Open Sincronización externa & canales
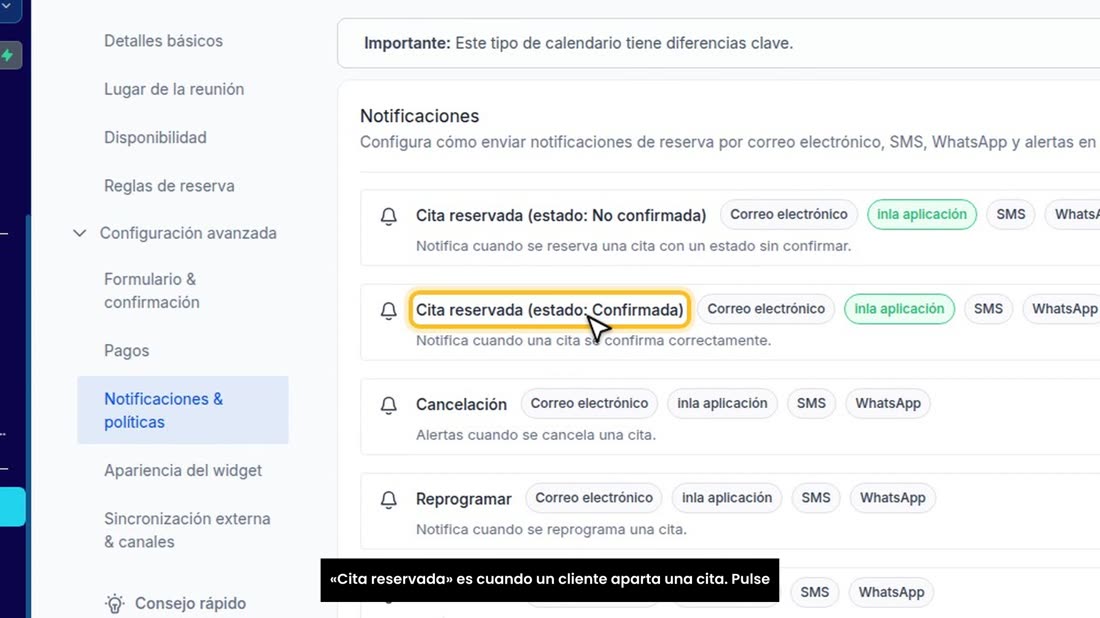Screen dimensions: 1100x618 click(x=187, y=530)
